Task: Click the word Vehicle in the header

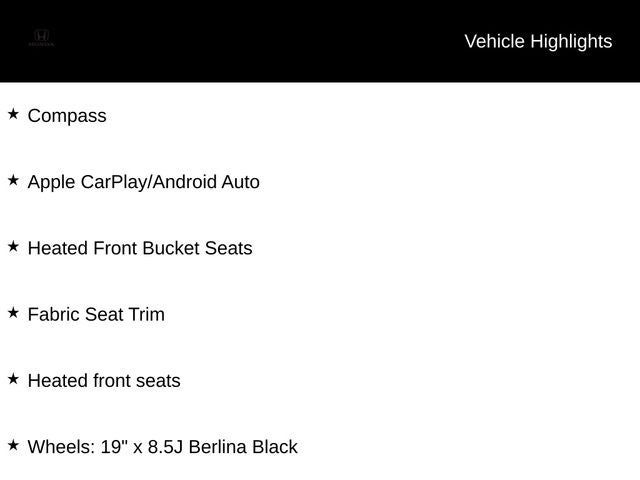Action: (x=494, y=41)
